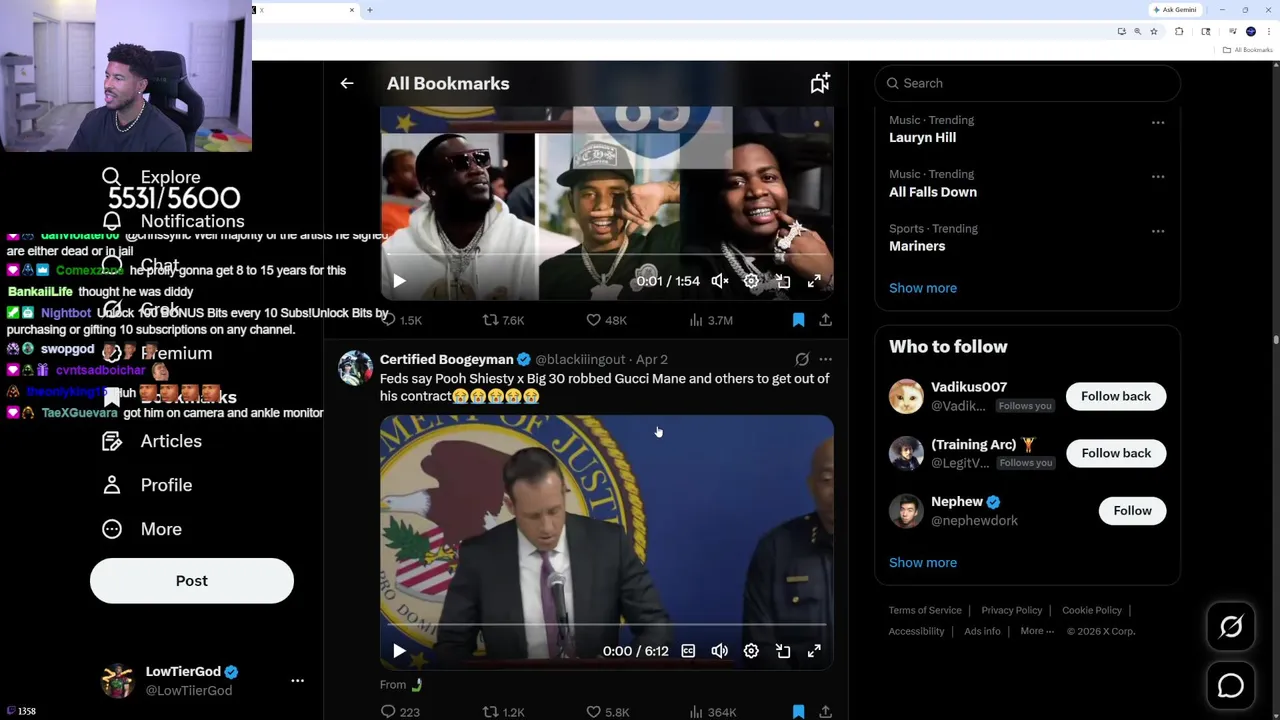Viewport: 1280px width, 720px height.
Task: Open the Accessibility footer link
Action: [916, 631]
